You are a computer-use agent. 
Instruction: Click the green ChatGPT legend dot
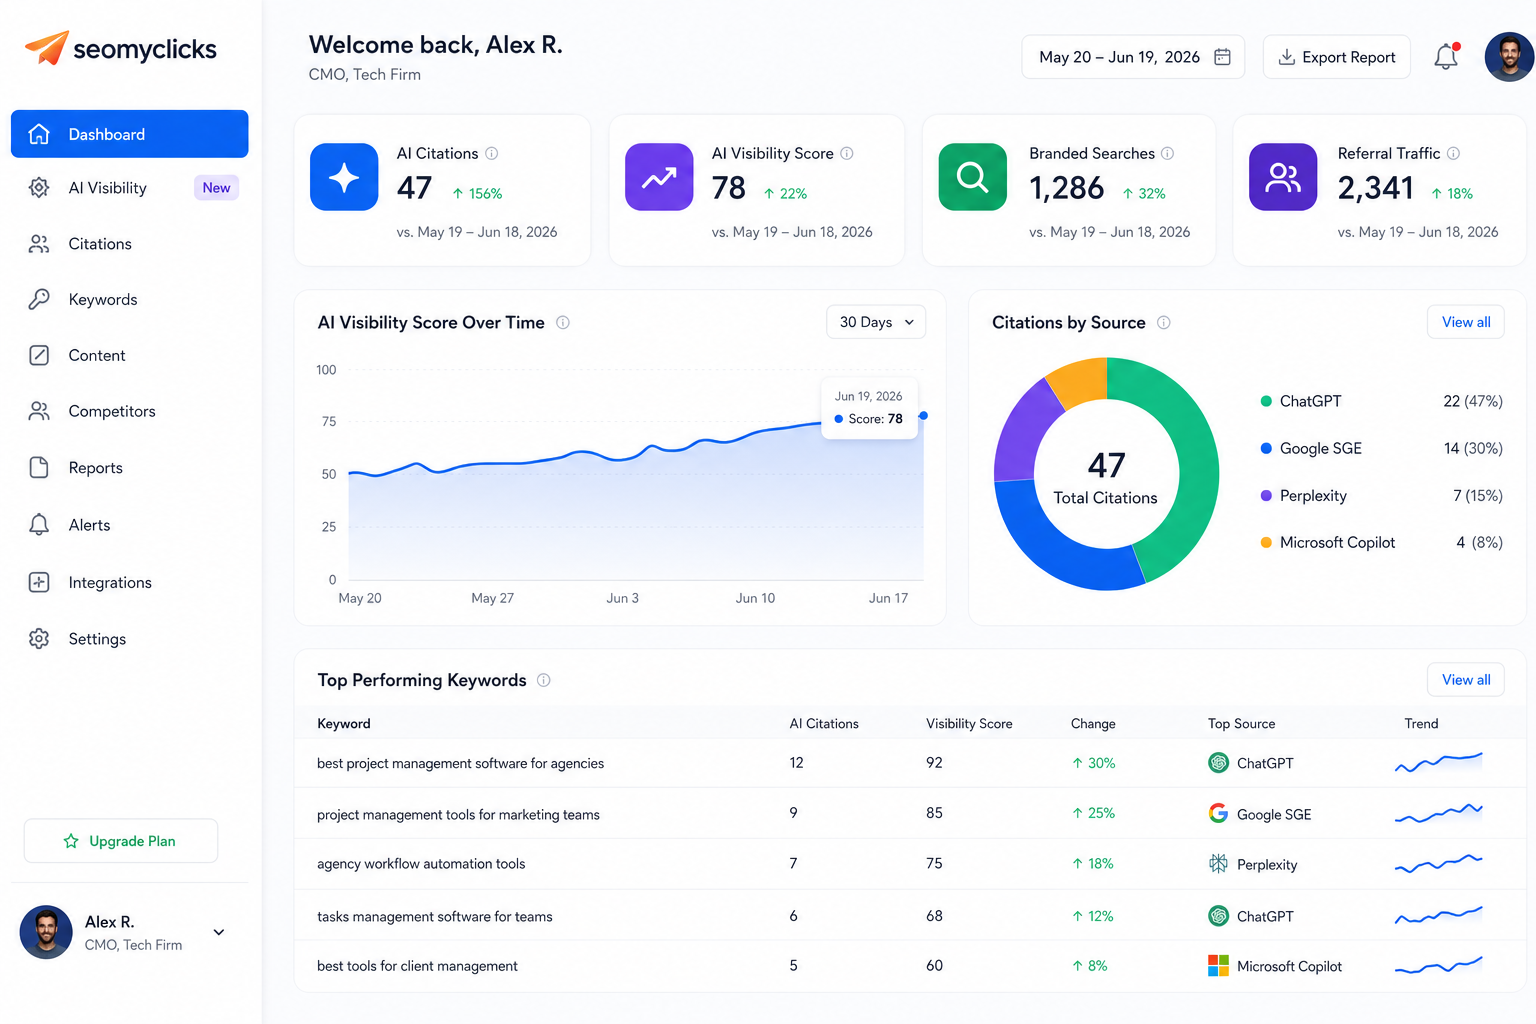tap(1266, 401)
